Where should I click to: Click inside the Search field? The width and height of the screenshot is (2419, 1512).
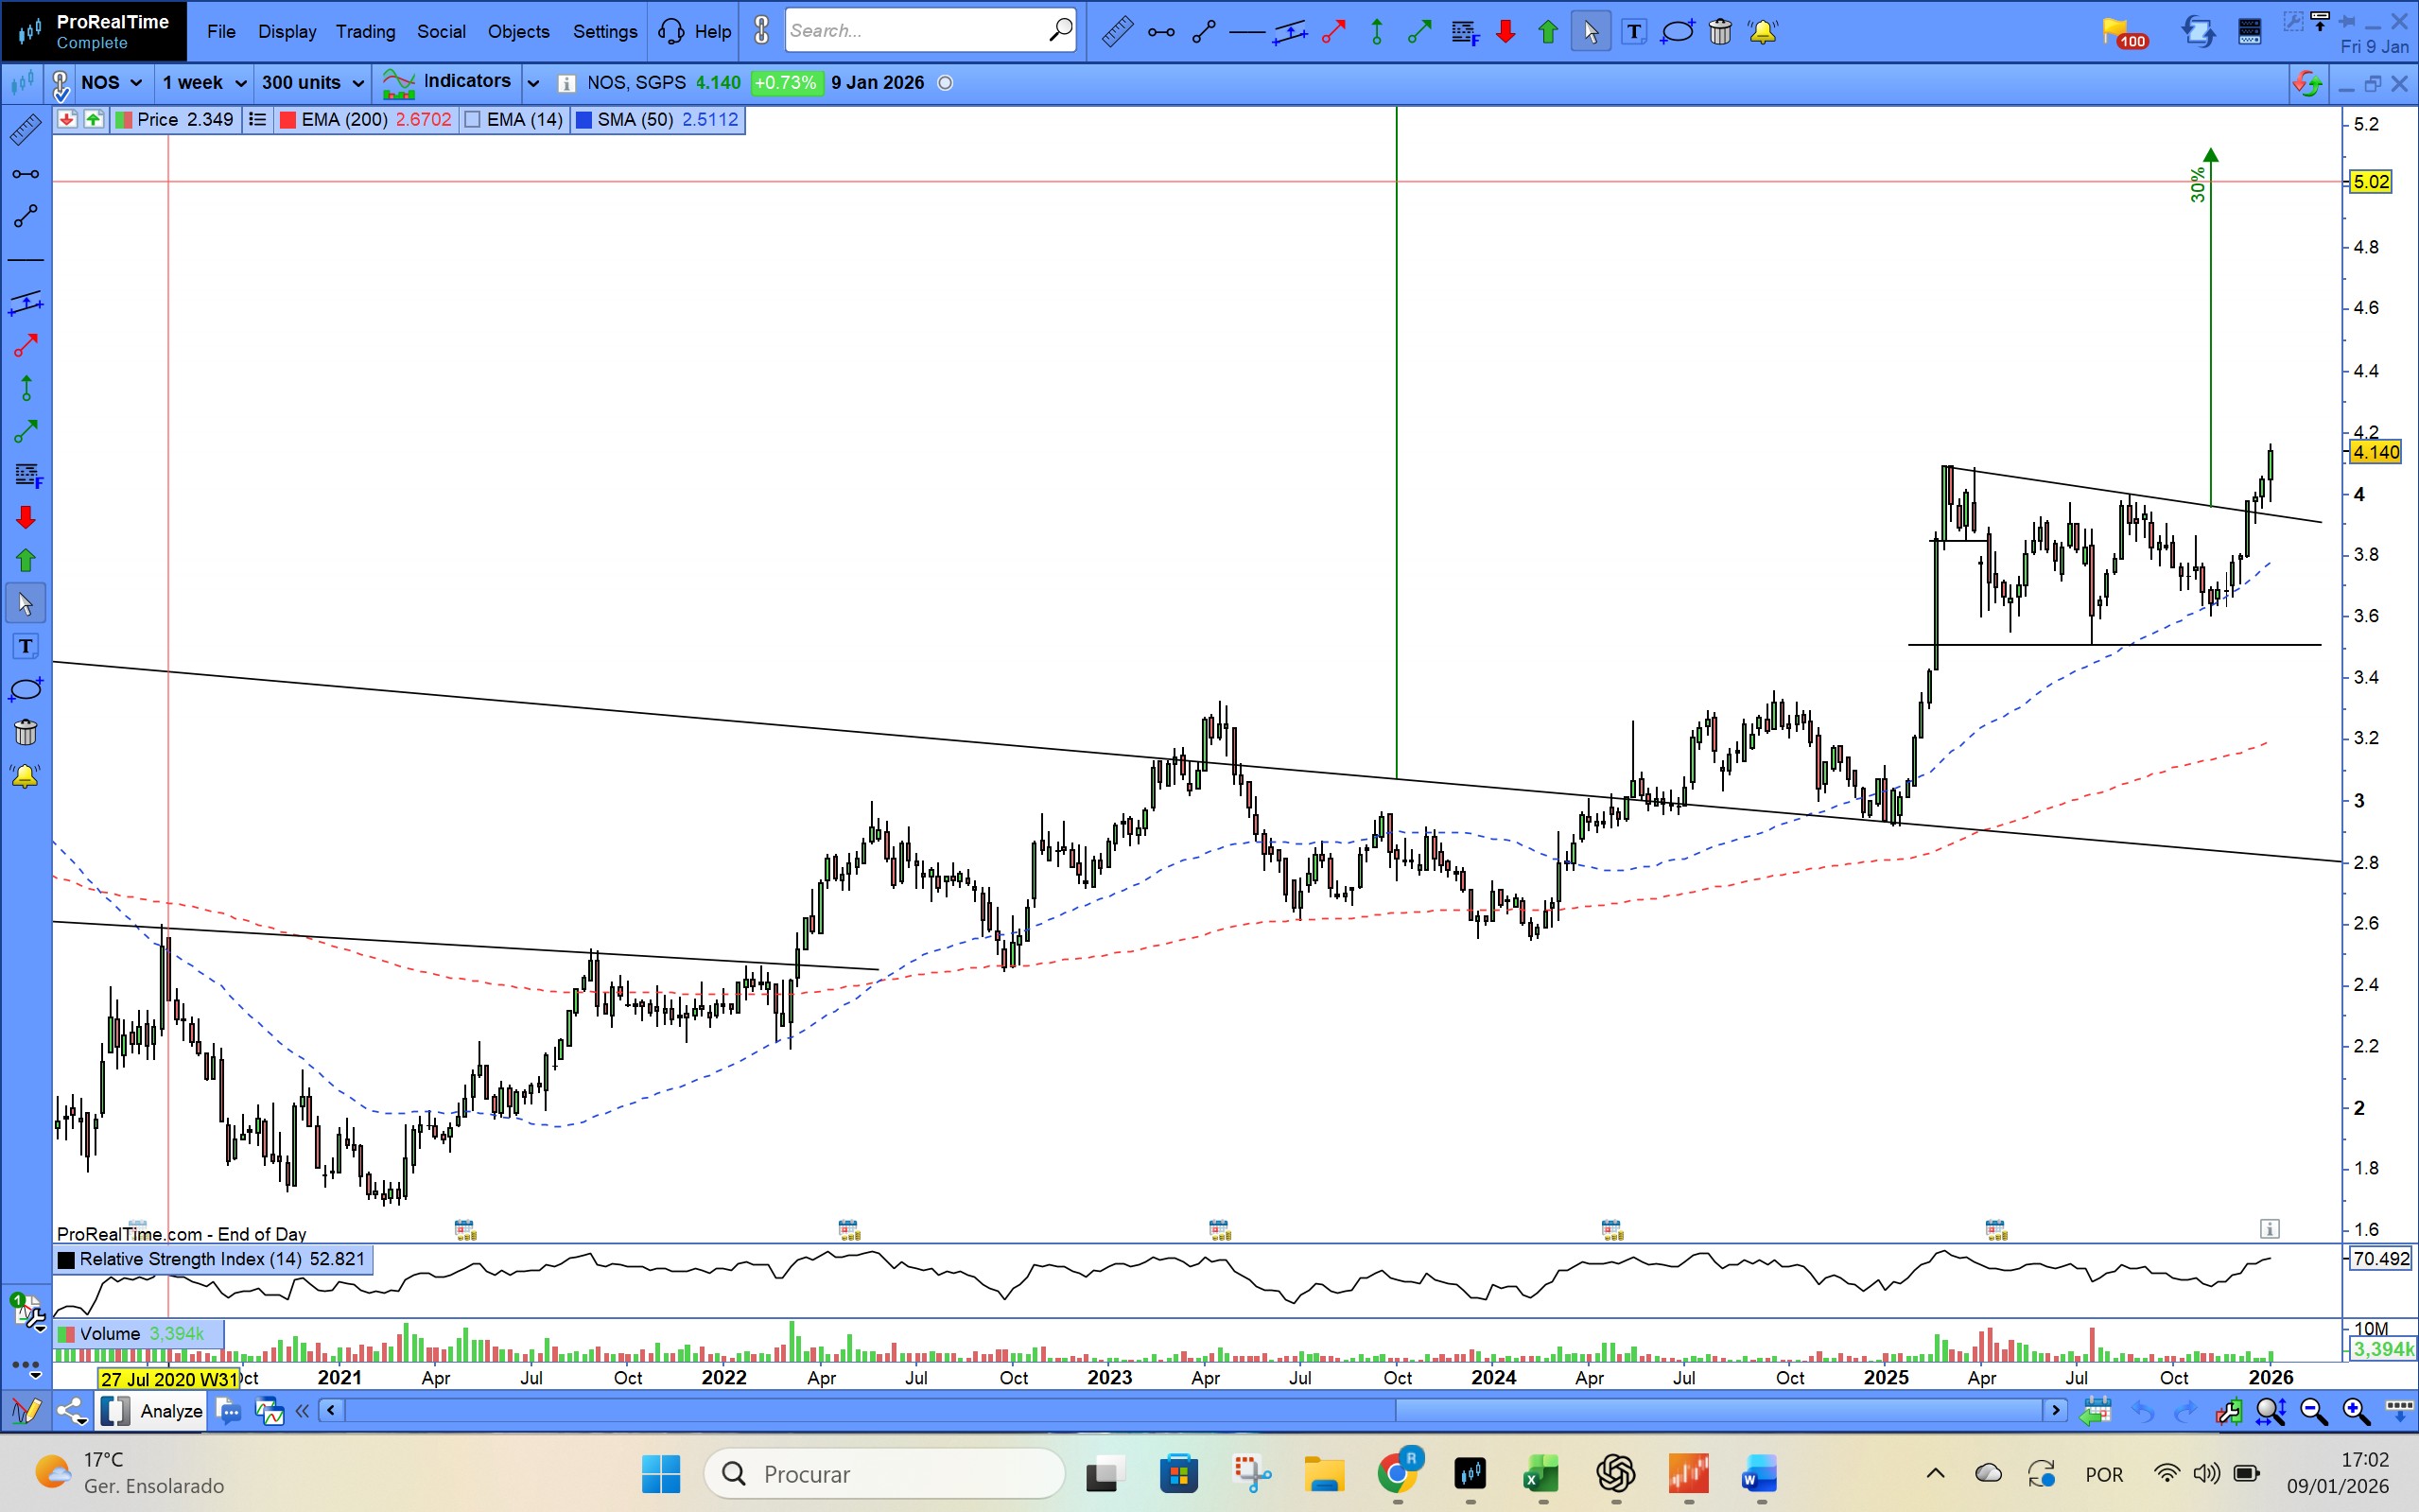pos(915,31)
